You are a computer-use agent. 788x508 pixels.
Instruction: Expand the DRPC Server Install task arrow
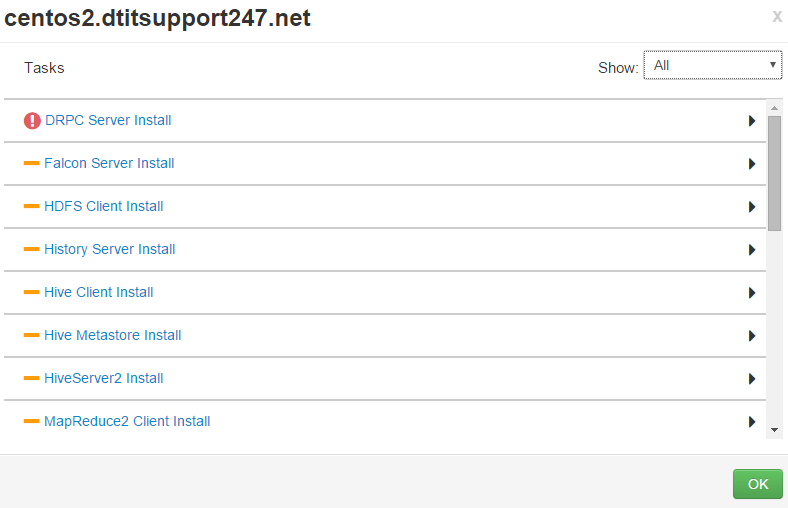pos(751,121)
